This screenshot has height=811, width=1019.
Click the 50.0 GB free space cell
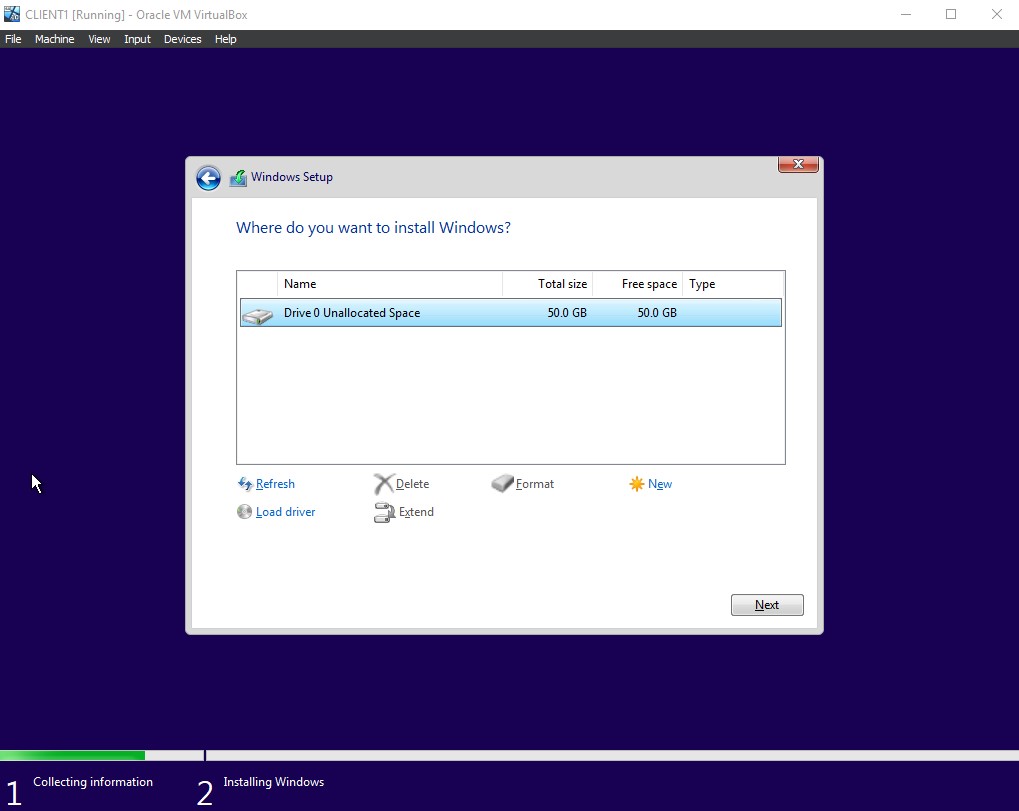click(x=657, y=313)
